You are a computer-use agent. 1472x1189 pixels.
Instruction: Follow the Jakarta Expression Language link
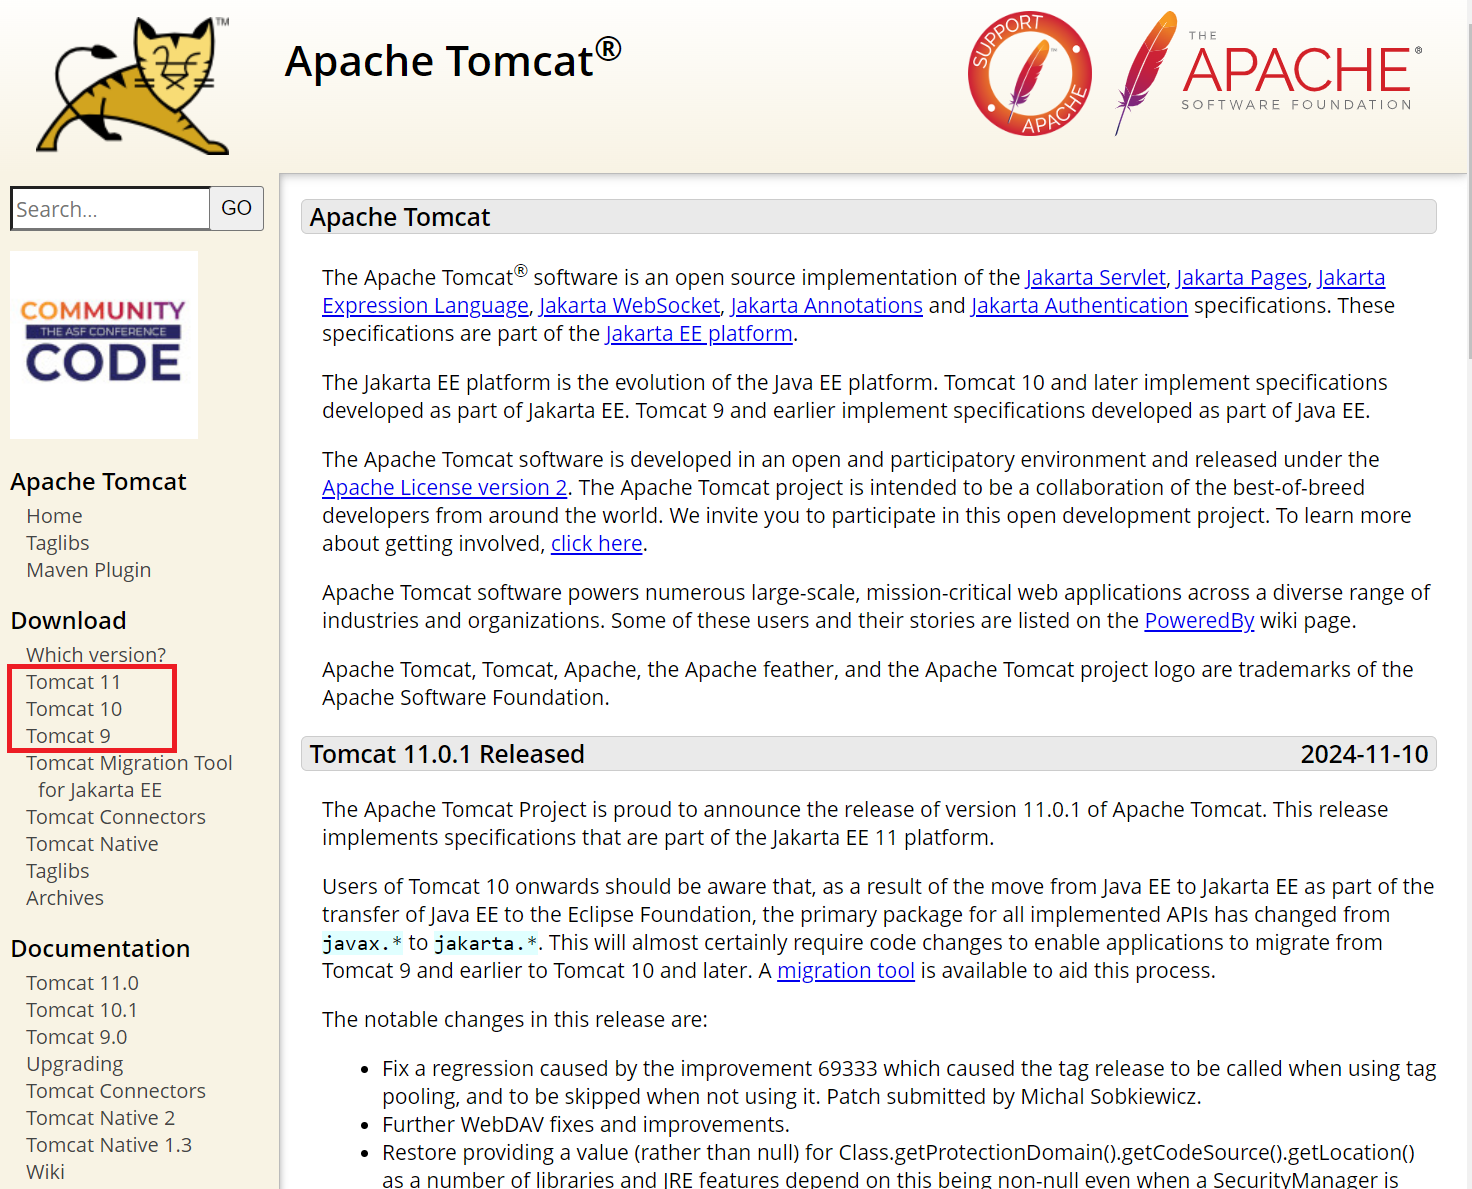coord(425,306)
